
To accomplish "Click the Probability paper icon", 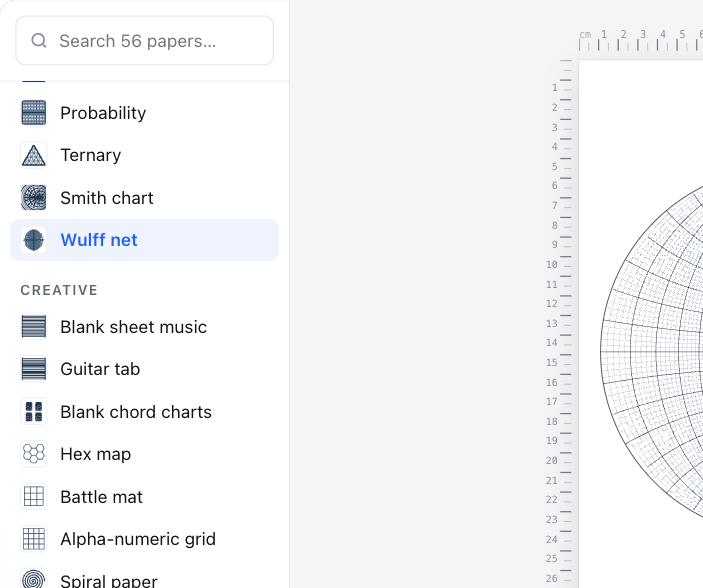I will [x=34, y=113].
